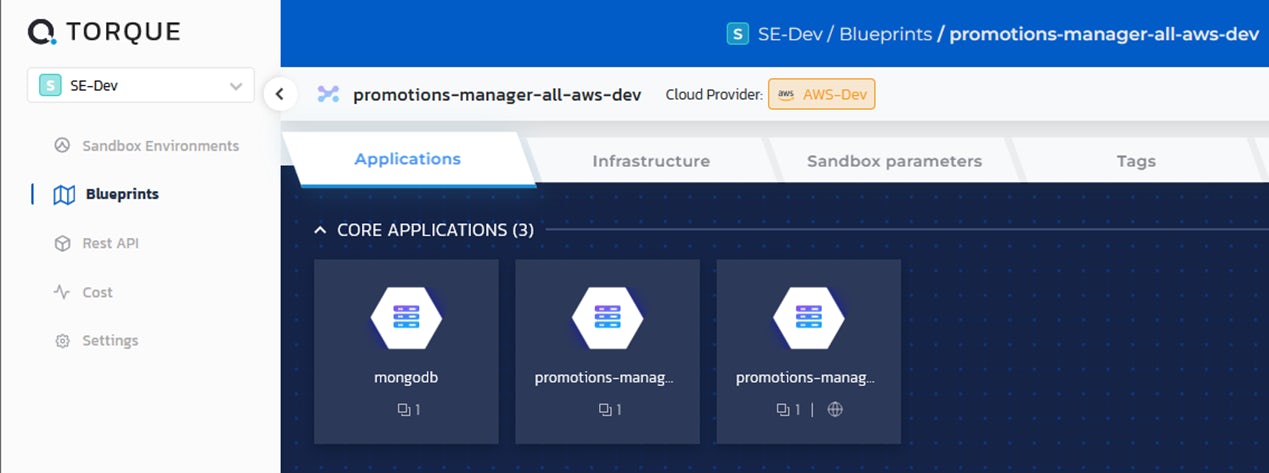Click the mongodb application hexagon icon
Viewport: 1269px width, 473px height.
406,317
